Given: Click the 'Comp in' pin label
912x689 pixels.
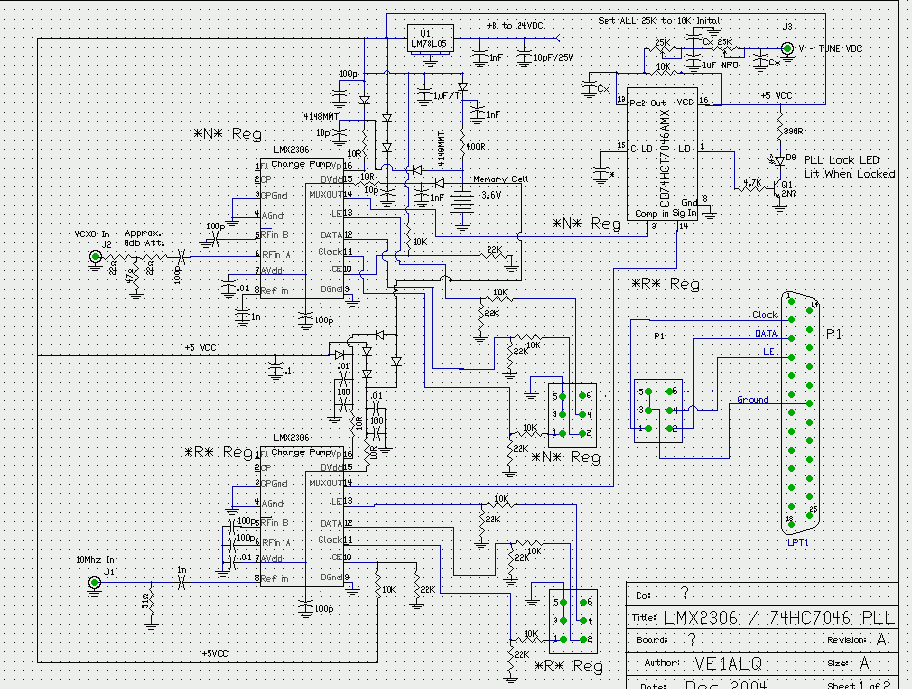Looking at the screenshot, I should 651,213.
